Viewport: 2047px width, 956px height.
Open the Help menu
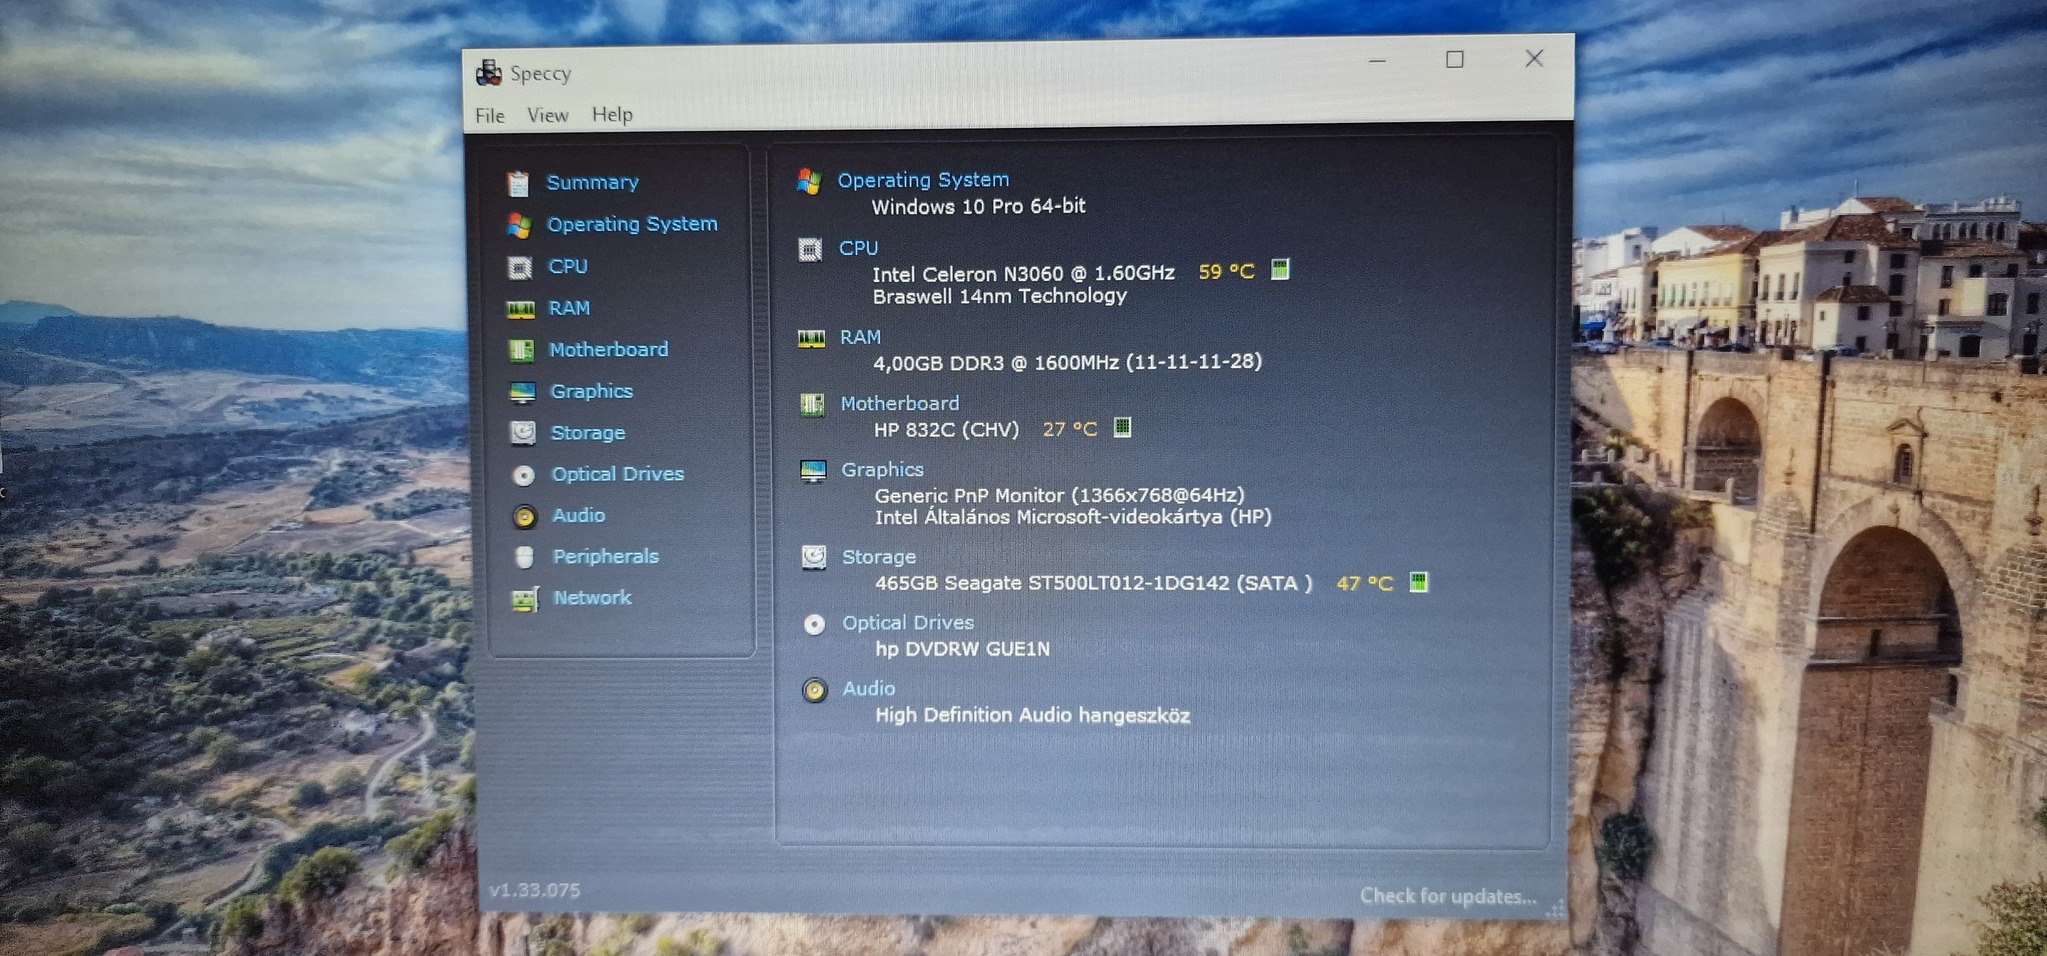612,114
